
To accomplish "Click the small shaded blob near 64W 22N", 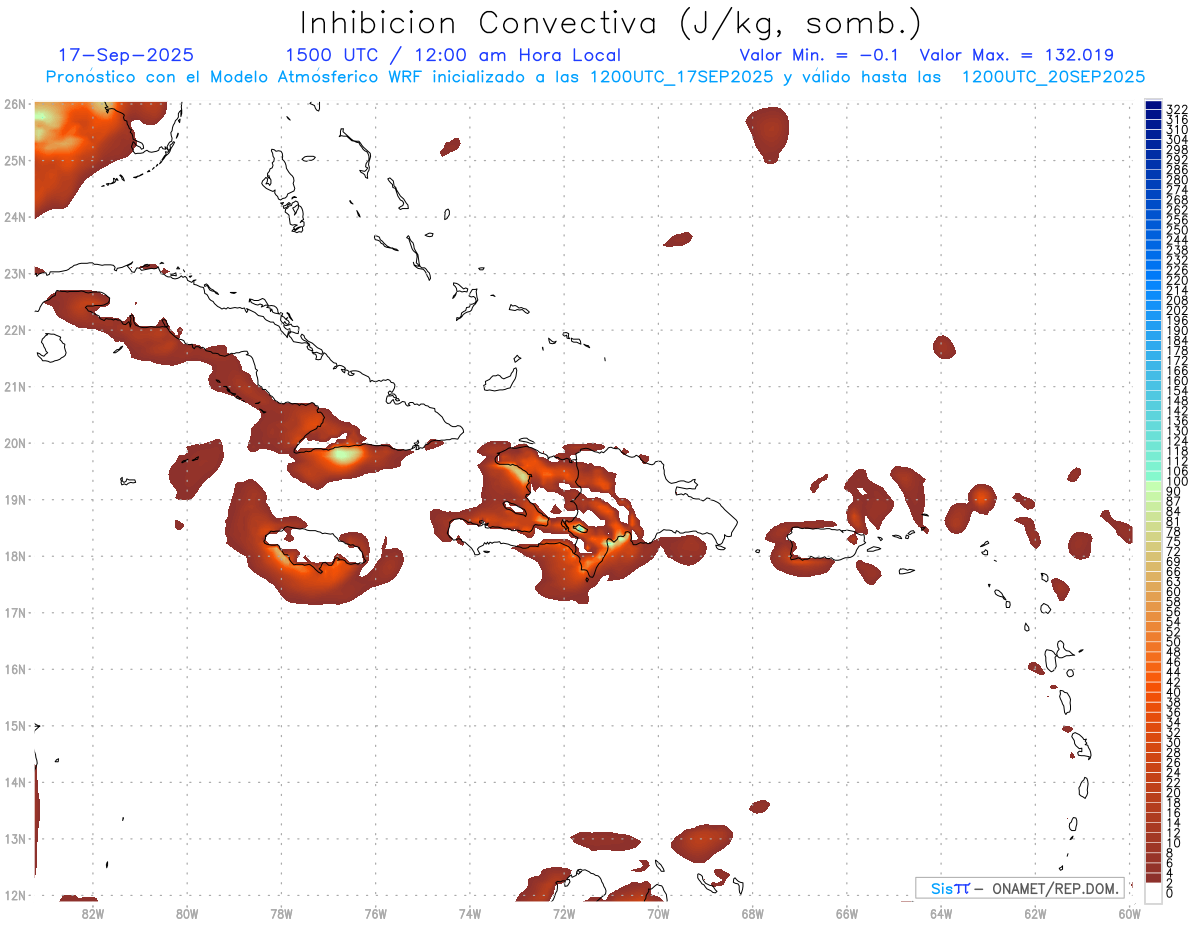I will pos(944,347).
